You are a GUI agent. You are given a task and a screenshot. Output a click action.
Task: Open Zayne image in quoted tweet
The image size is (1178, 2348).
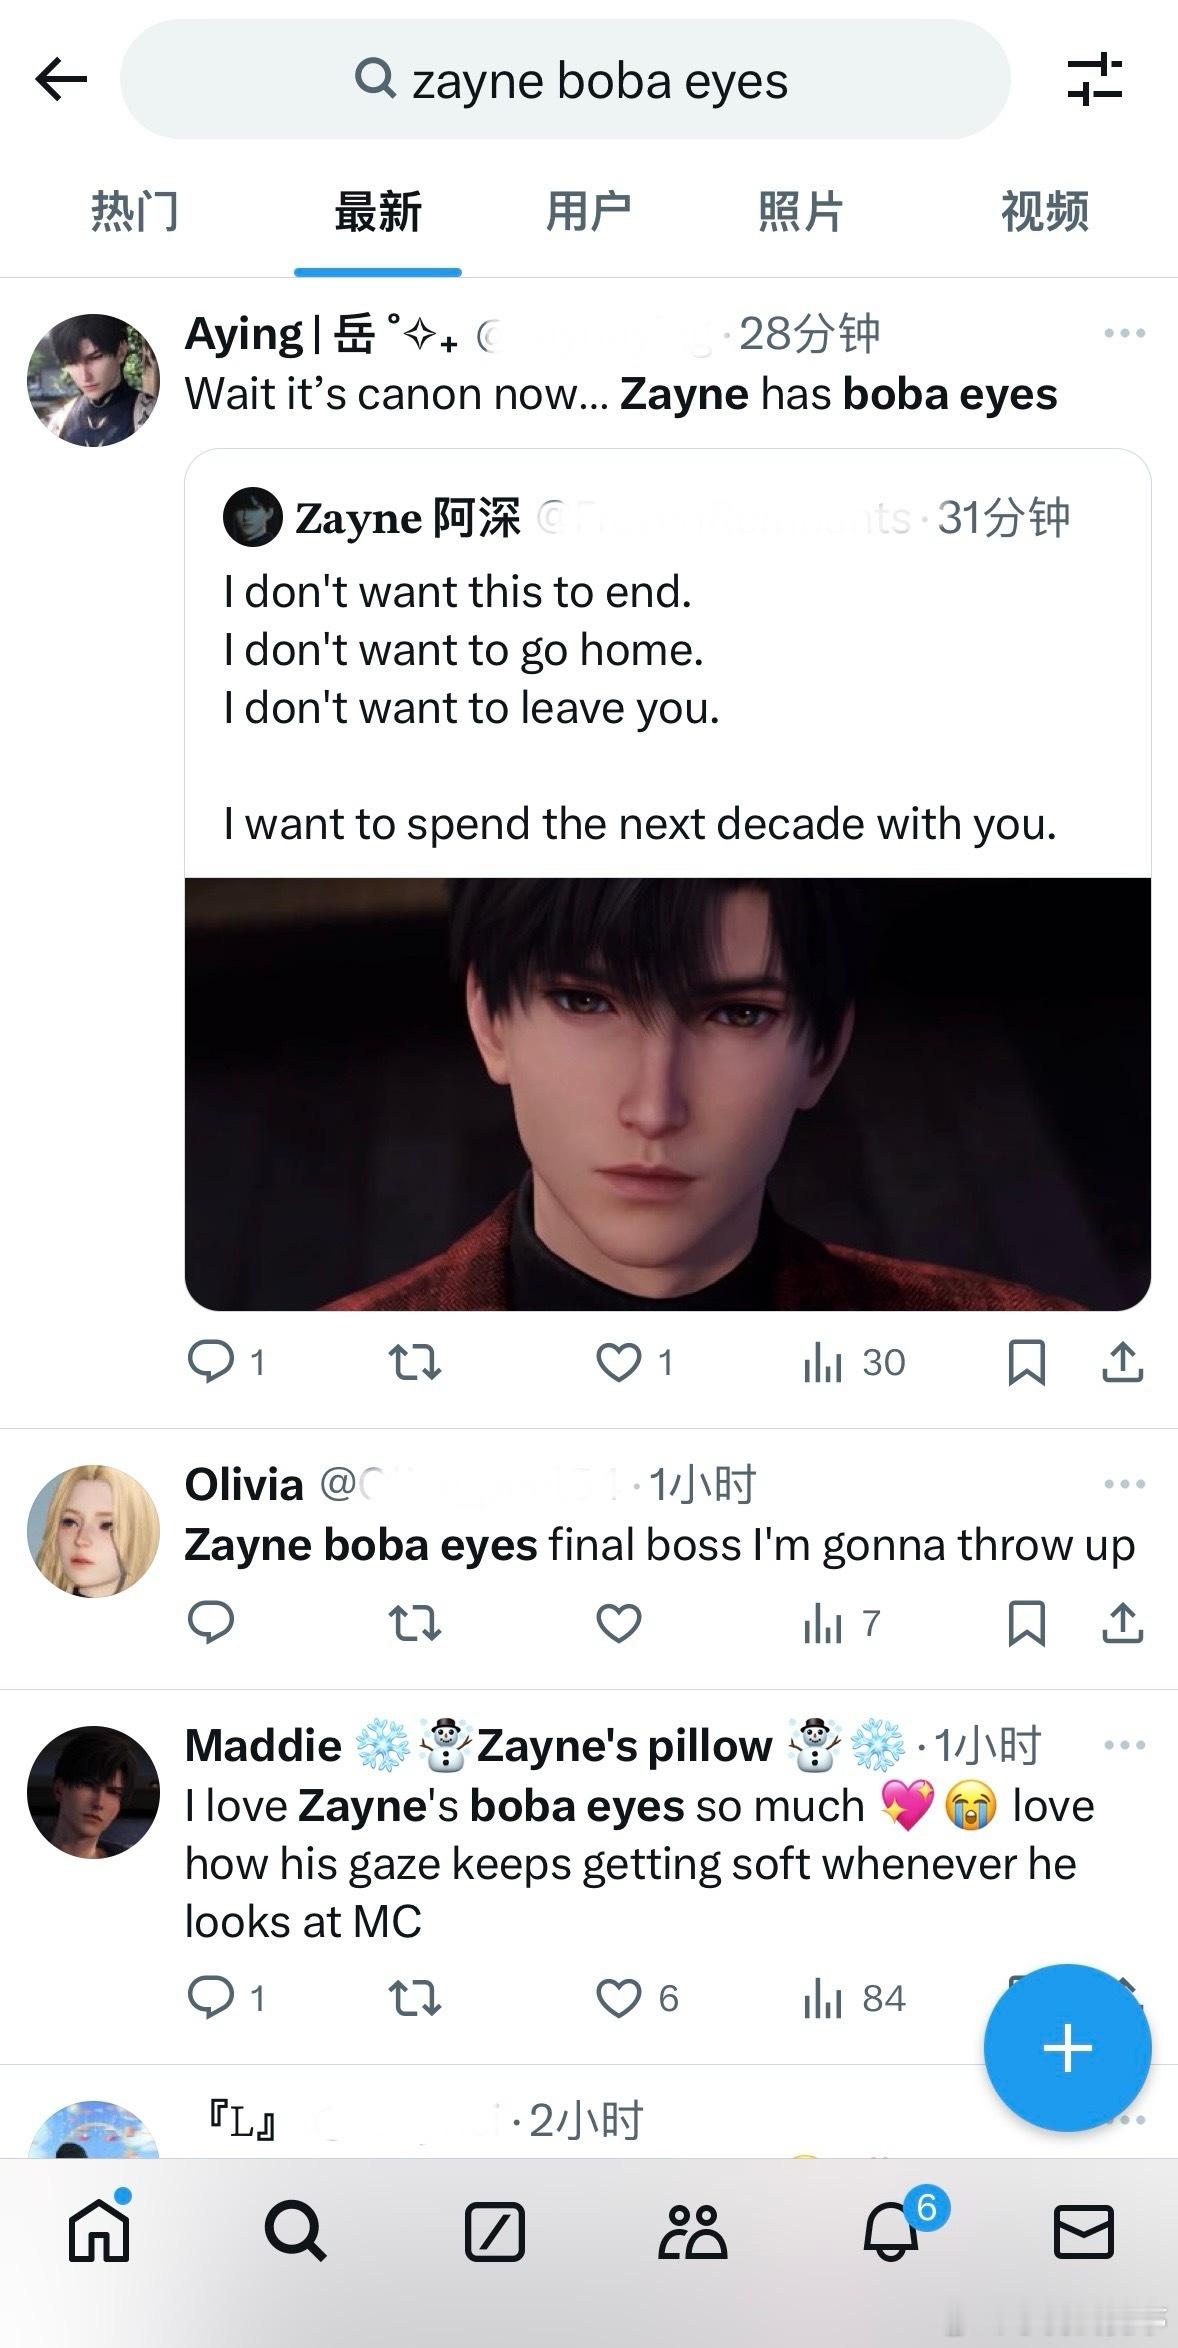click(668, 1094)
